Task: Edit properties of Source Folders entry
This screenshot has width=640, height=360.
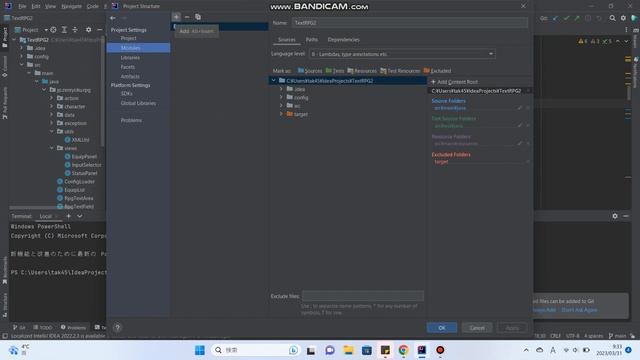Action: 520,108
